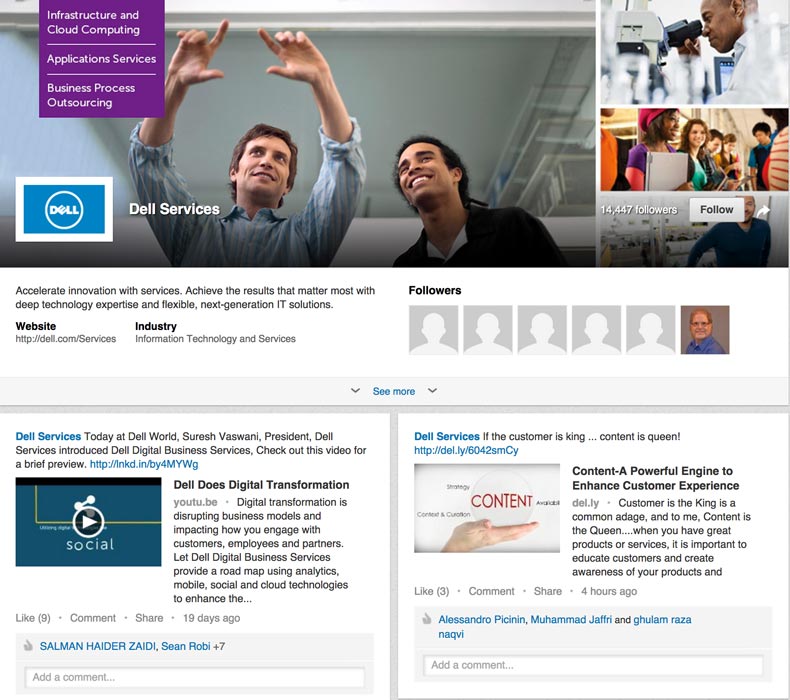This screenshot has width=790, height=700.
Task: Open the del.ly/6042smCy link
Action: 466,450
